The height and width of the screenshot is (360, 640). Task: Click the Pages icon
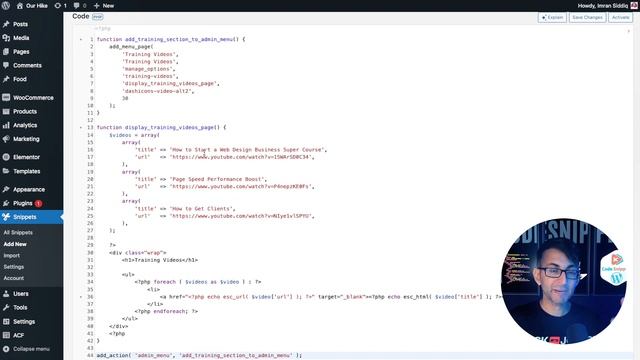pyautogui.click(x=6, y=52)
